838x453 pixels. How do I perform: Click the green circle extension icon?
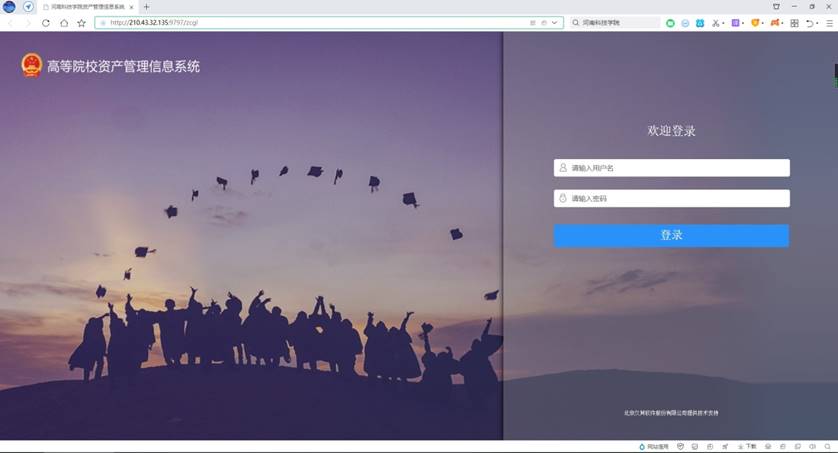coord(670,23)
